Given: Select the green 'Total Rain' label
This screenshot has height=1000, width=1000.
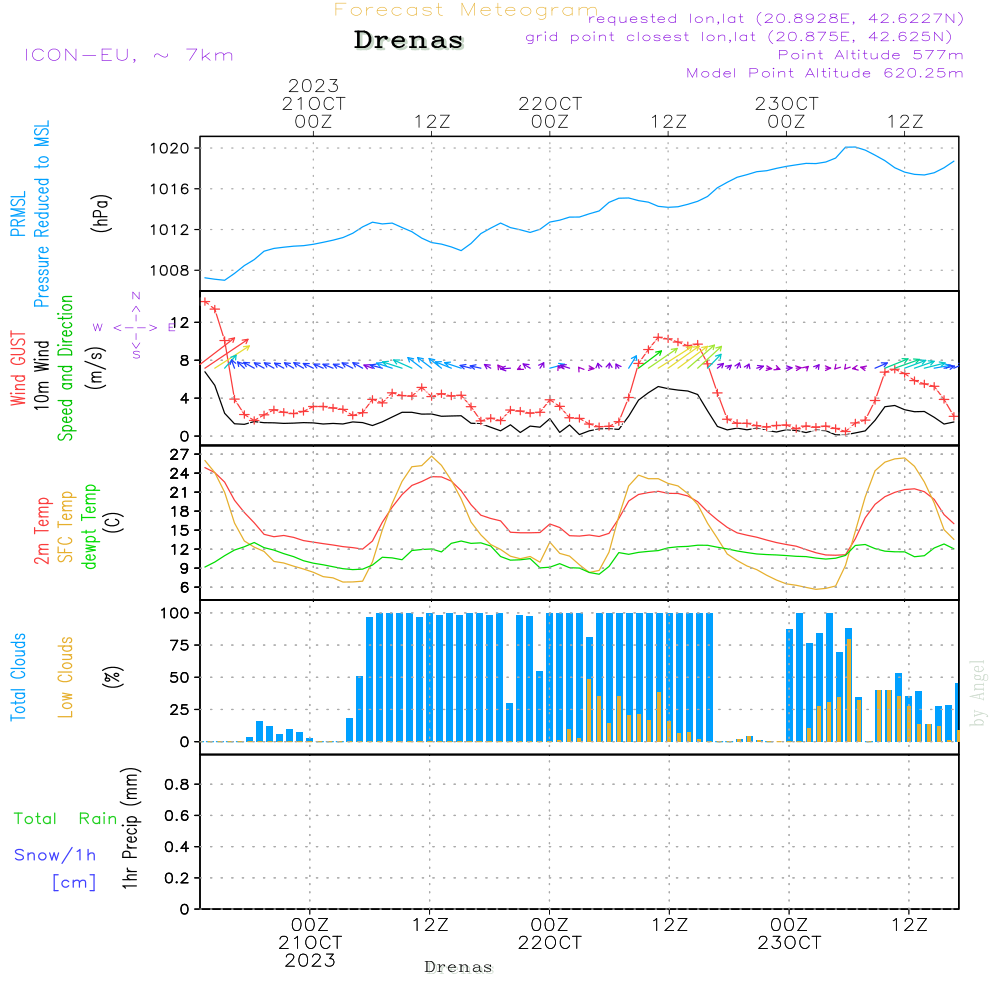Looking at the screenshot, I should point(66,819).
